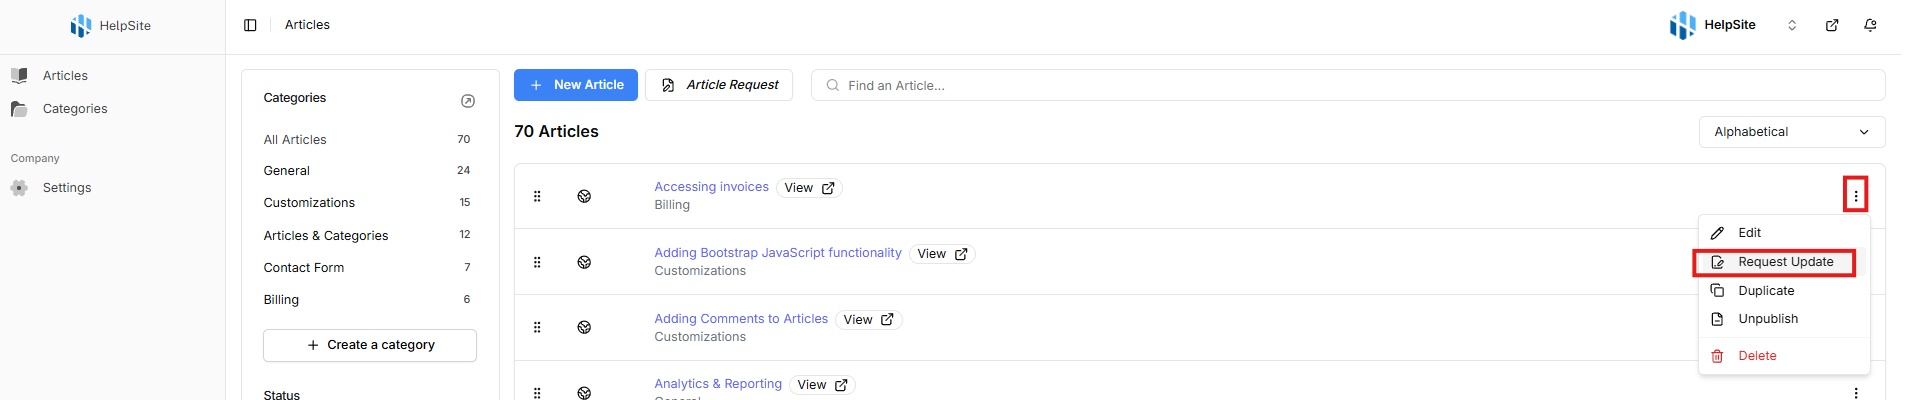Click the Find an Article search field
The height and width of the screenshot is (400, 1905).
coord(1350,86)
